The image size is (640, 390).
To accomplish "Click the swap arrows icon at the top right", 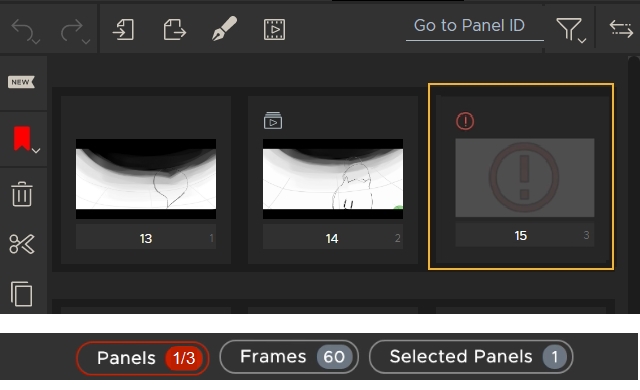I will (621, 29).
